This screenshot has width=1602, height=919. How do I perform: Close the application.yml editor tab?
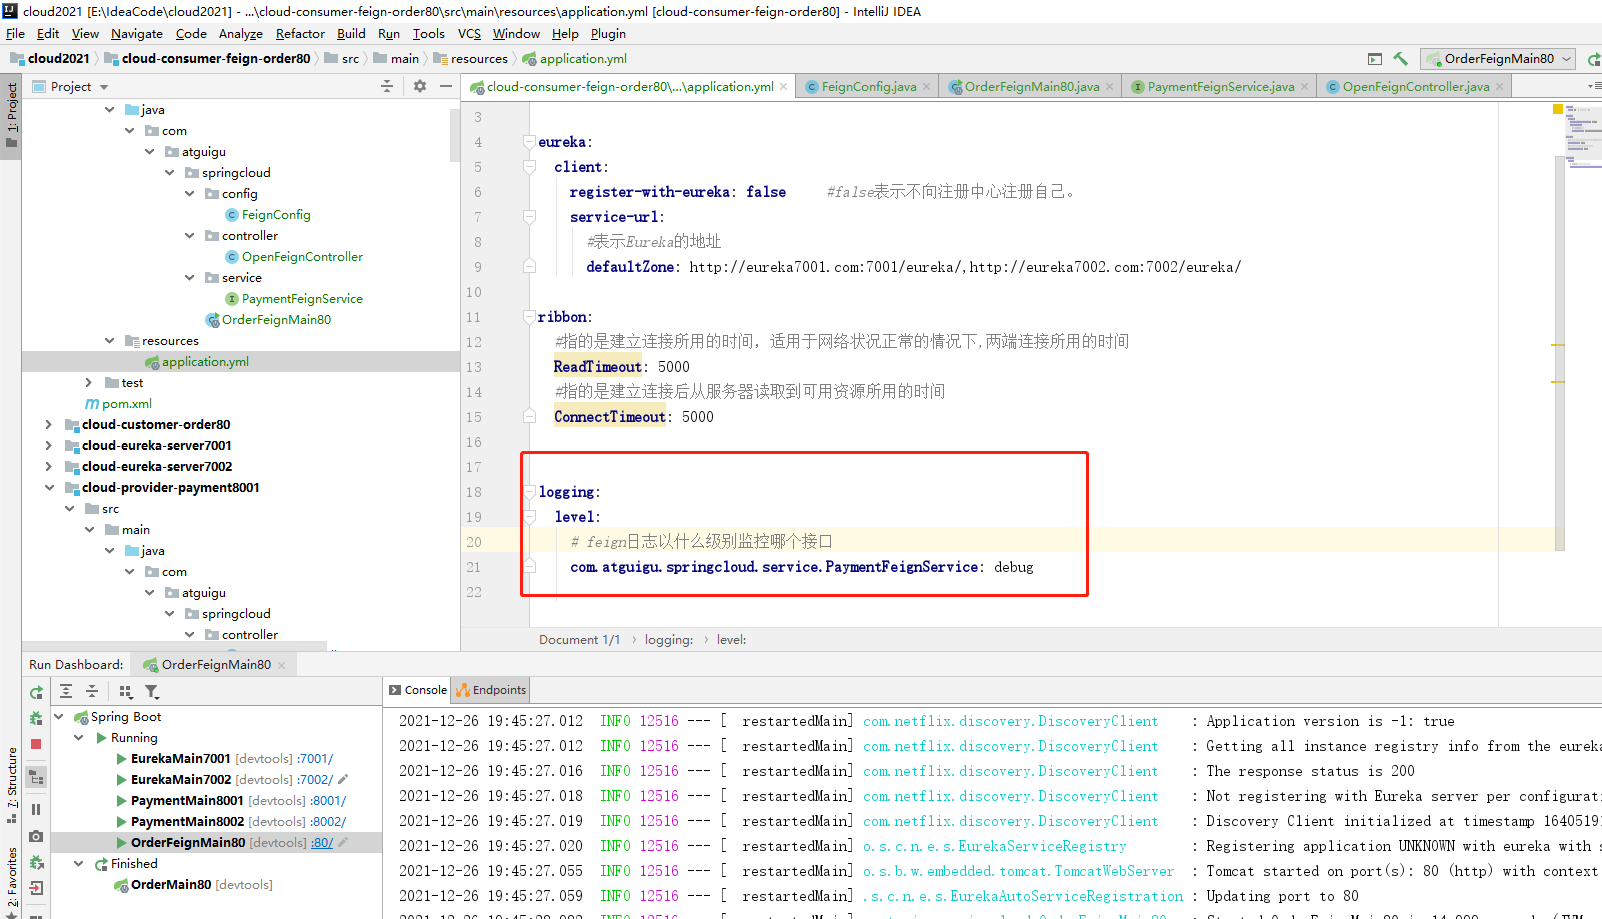783,87
